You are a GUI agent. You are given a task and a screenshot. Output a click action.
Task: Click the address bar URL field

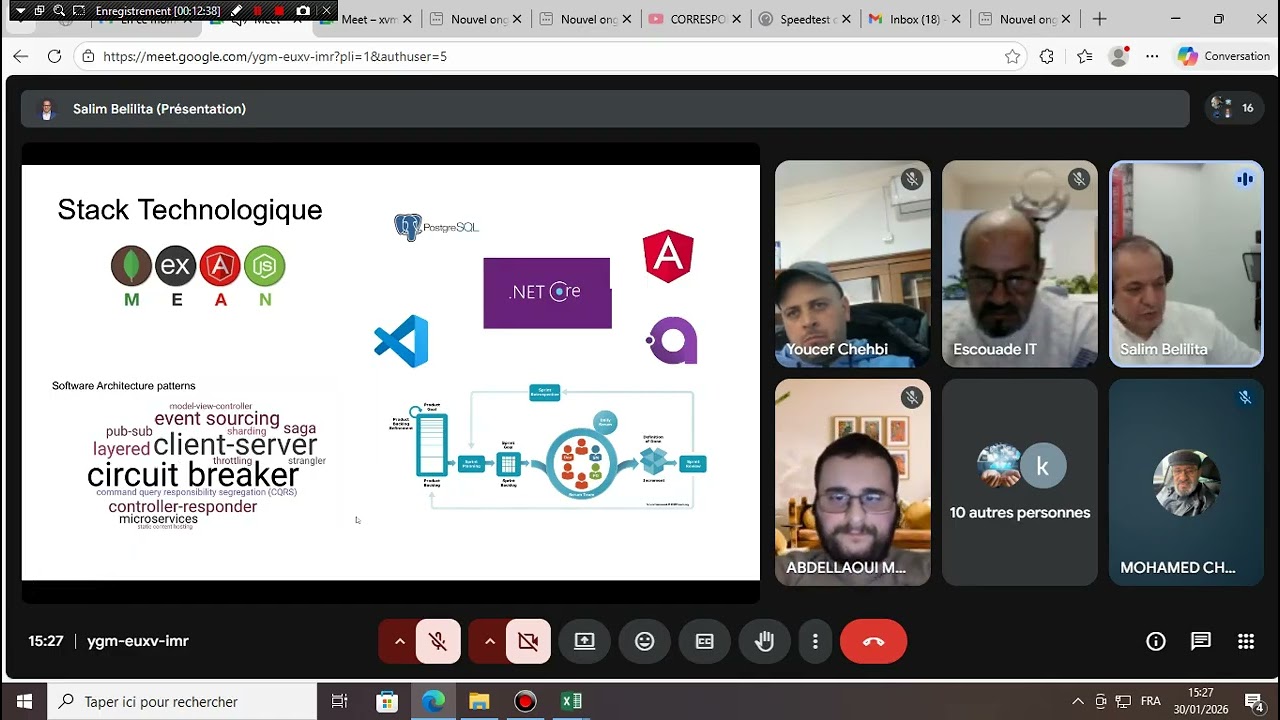(x=550, y=56)
